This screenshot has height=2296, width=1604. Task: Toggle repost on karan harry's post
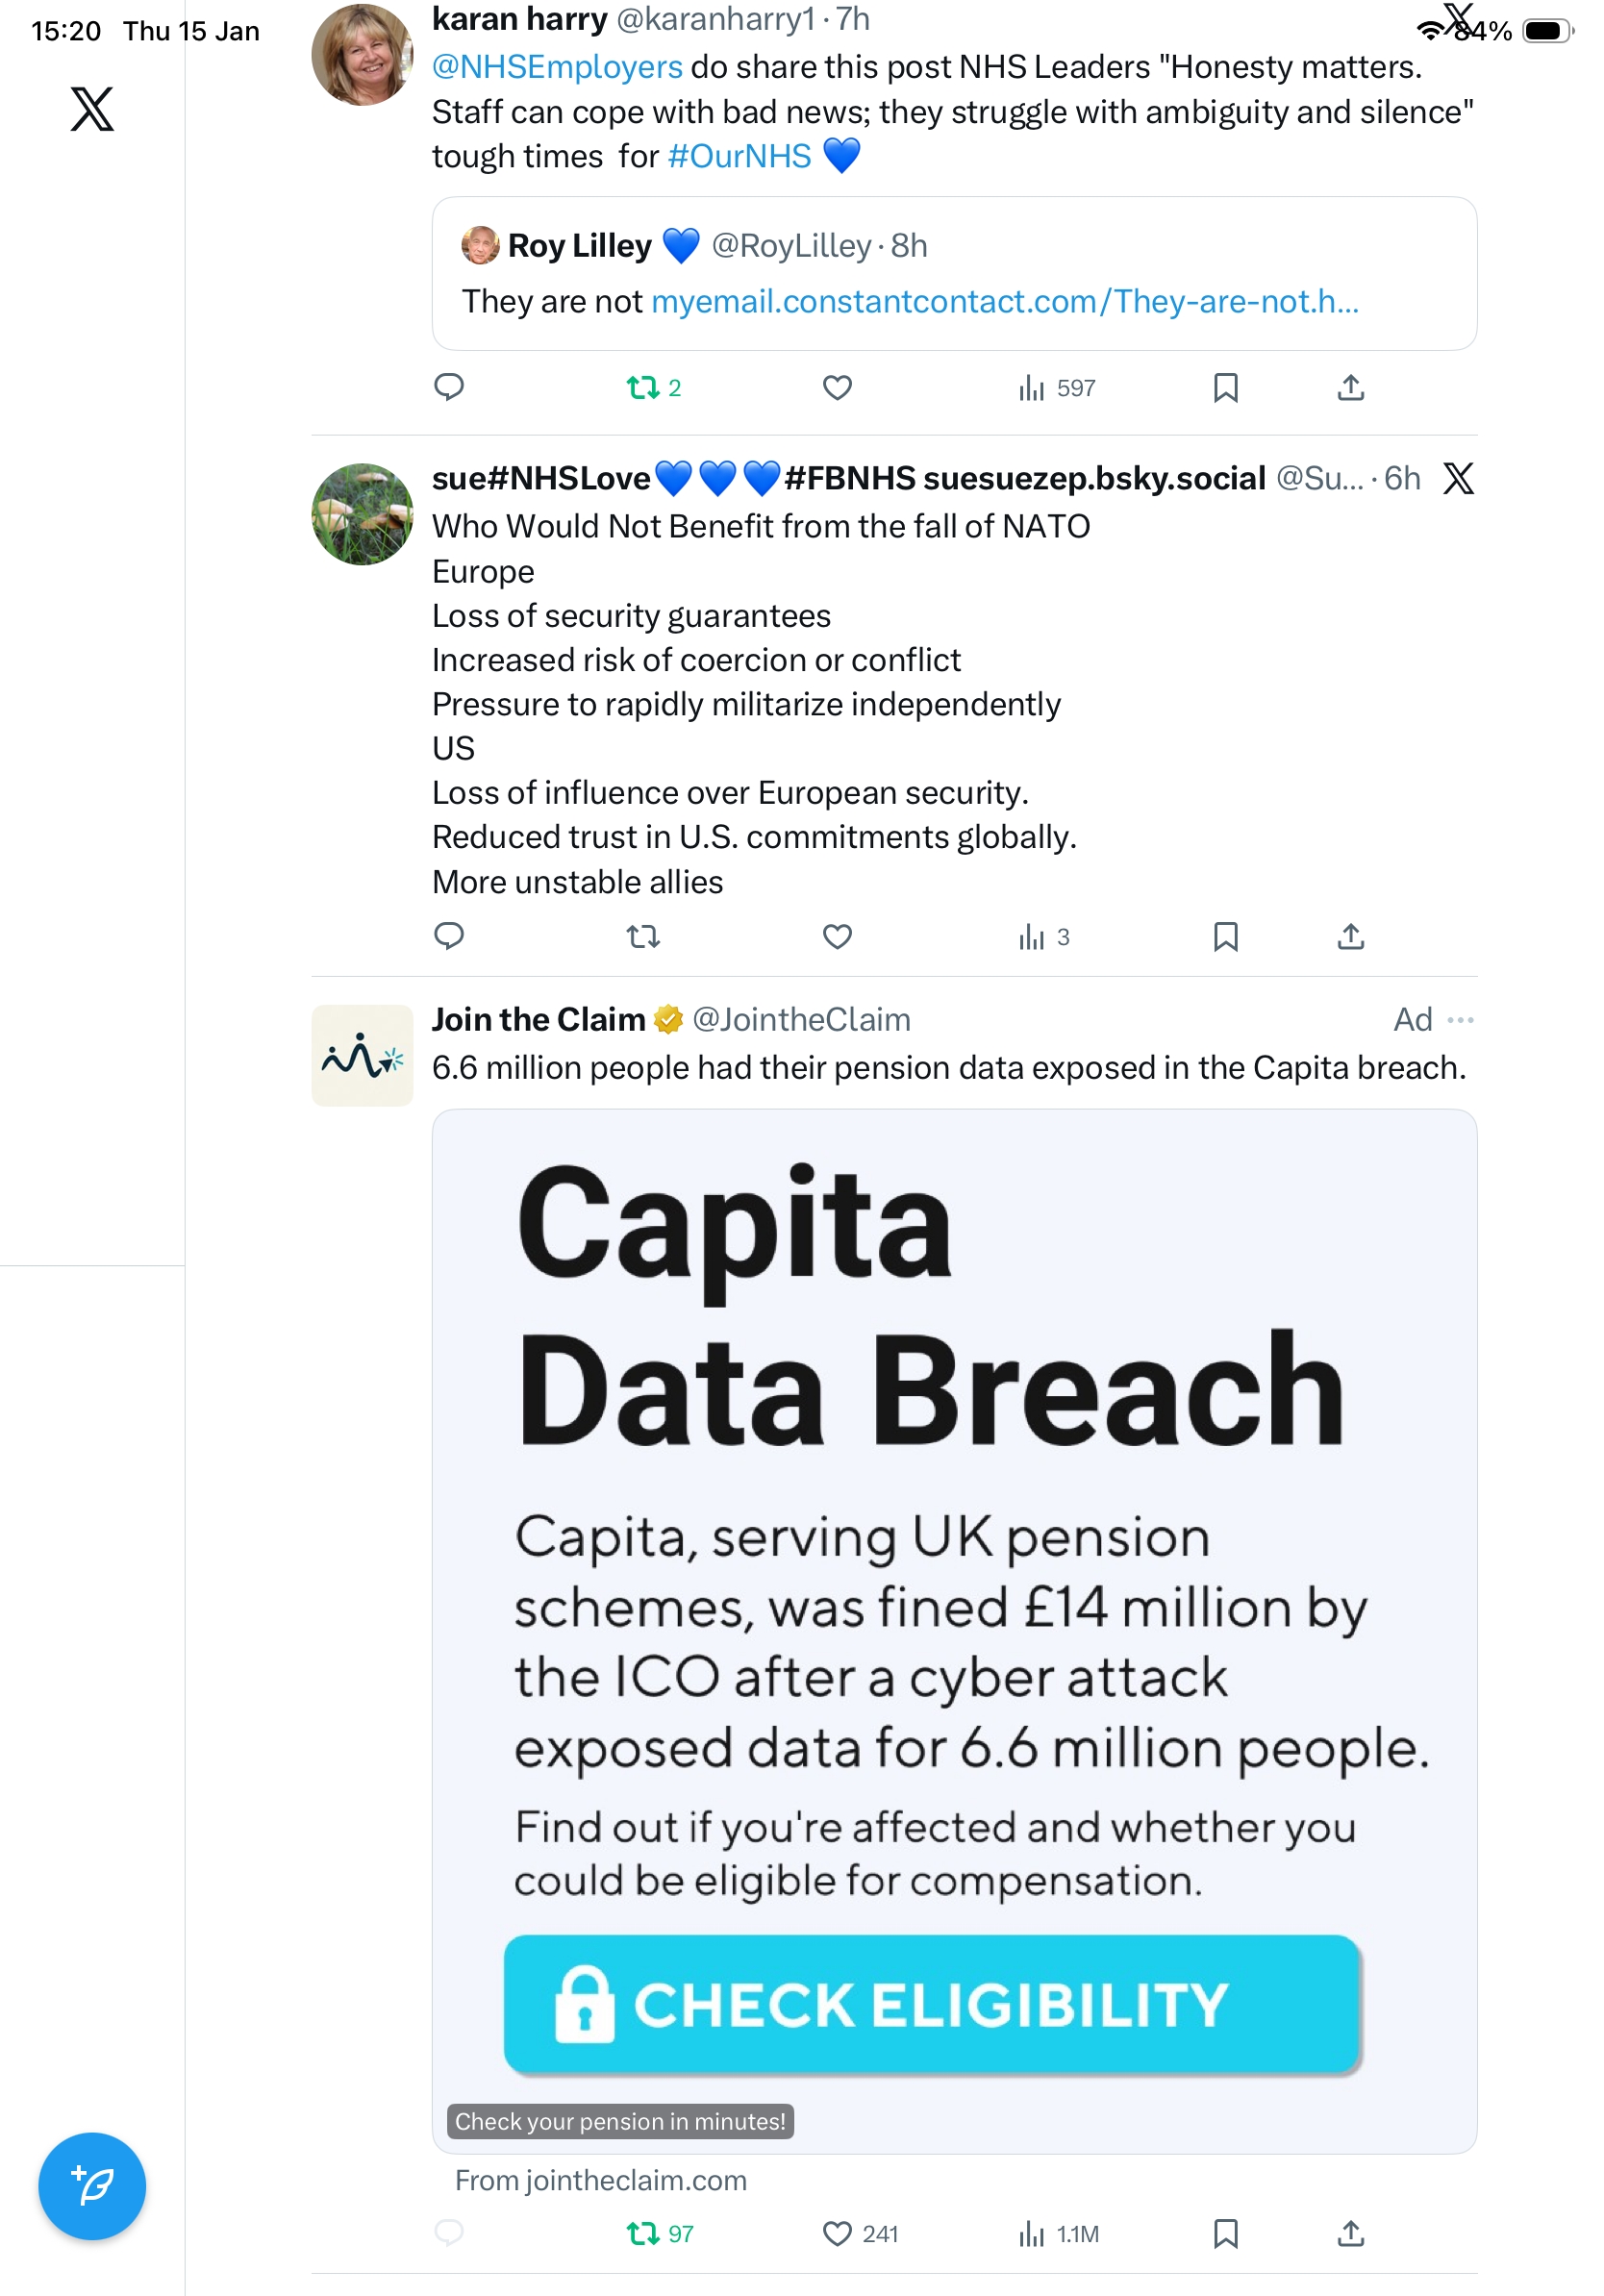pos(643,387)
